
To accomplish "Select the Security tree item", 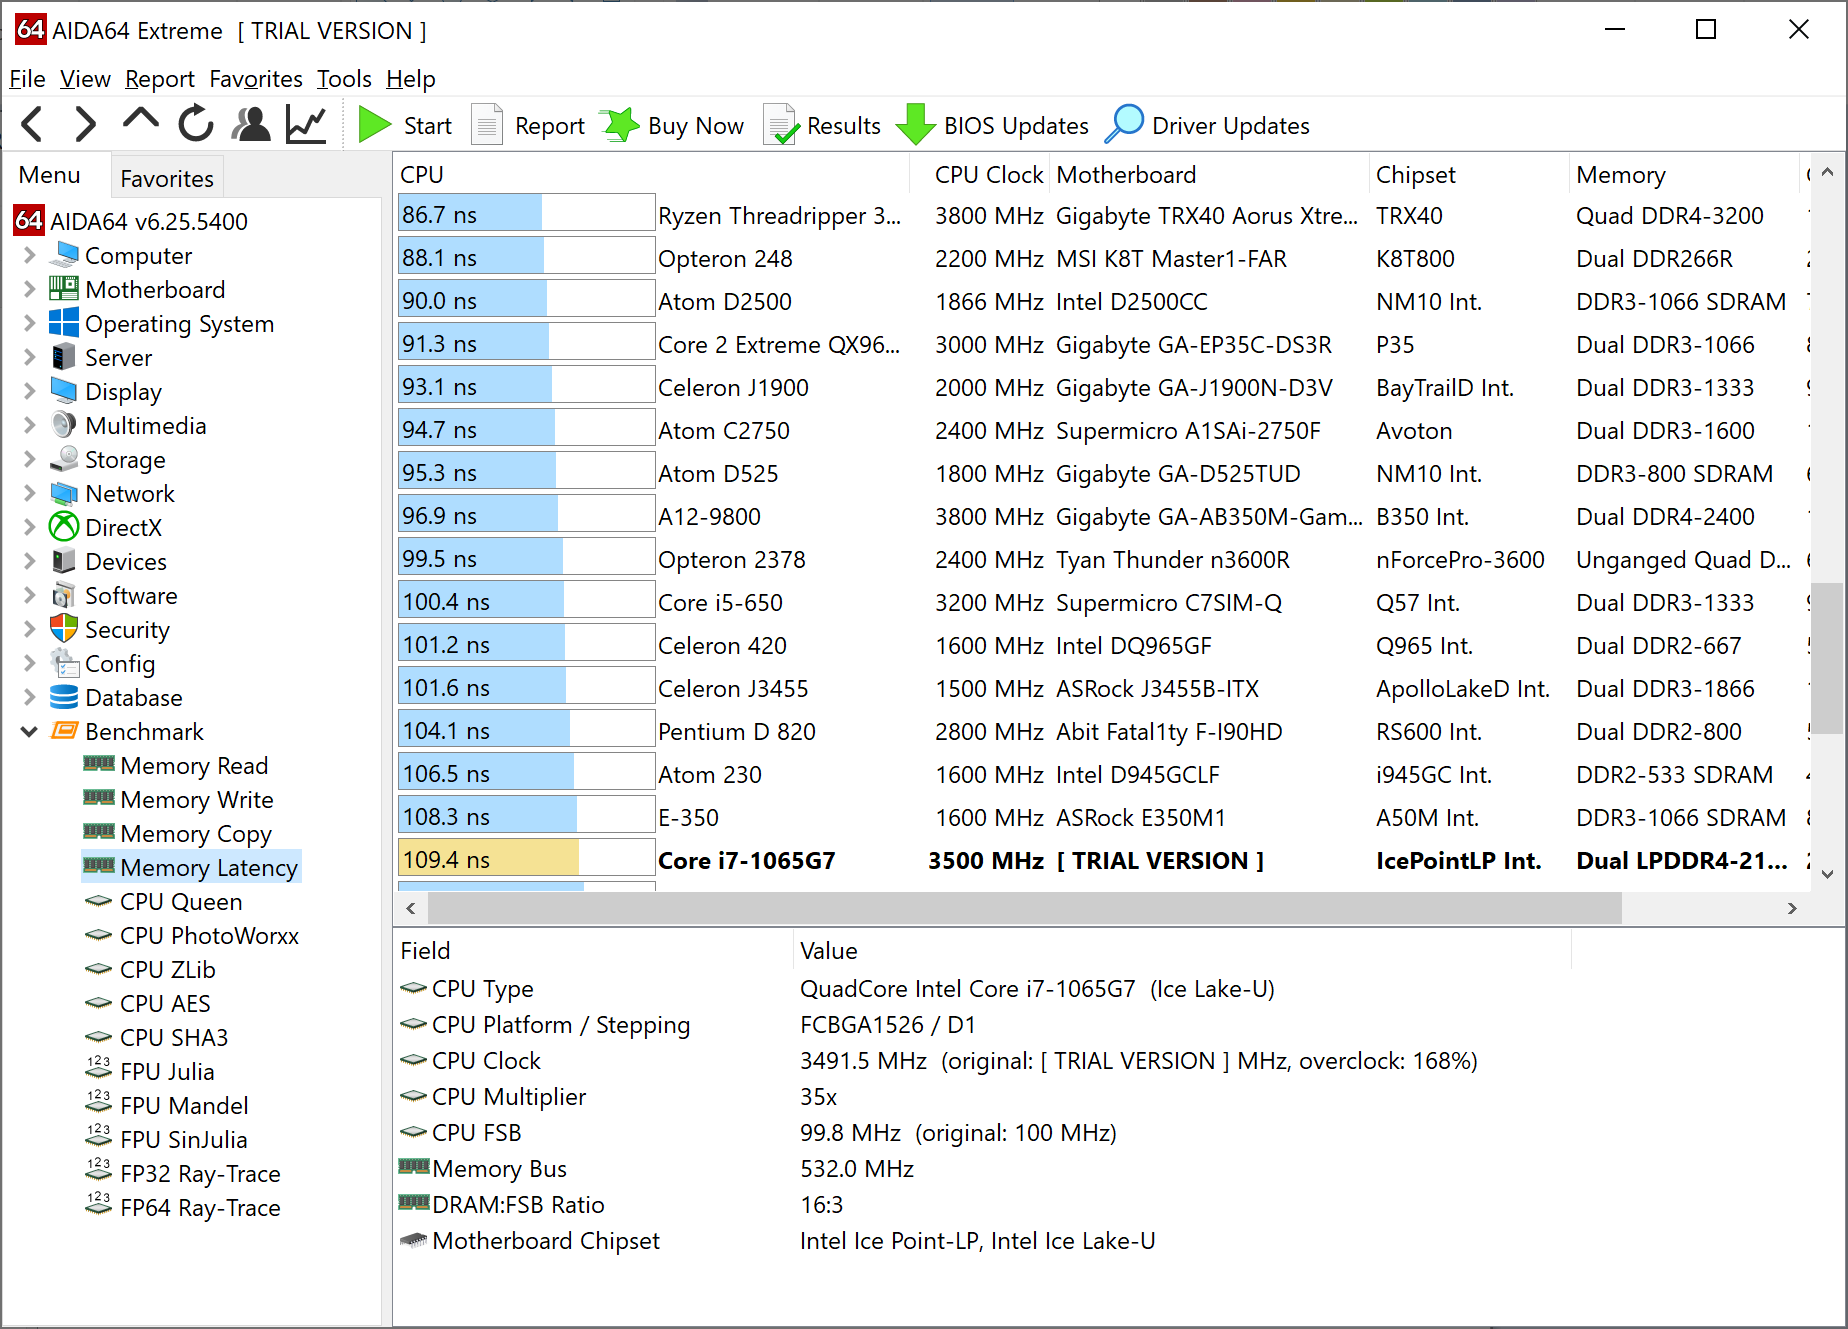I will coord(110,630).
